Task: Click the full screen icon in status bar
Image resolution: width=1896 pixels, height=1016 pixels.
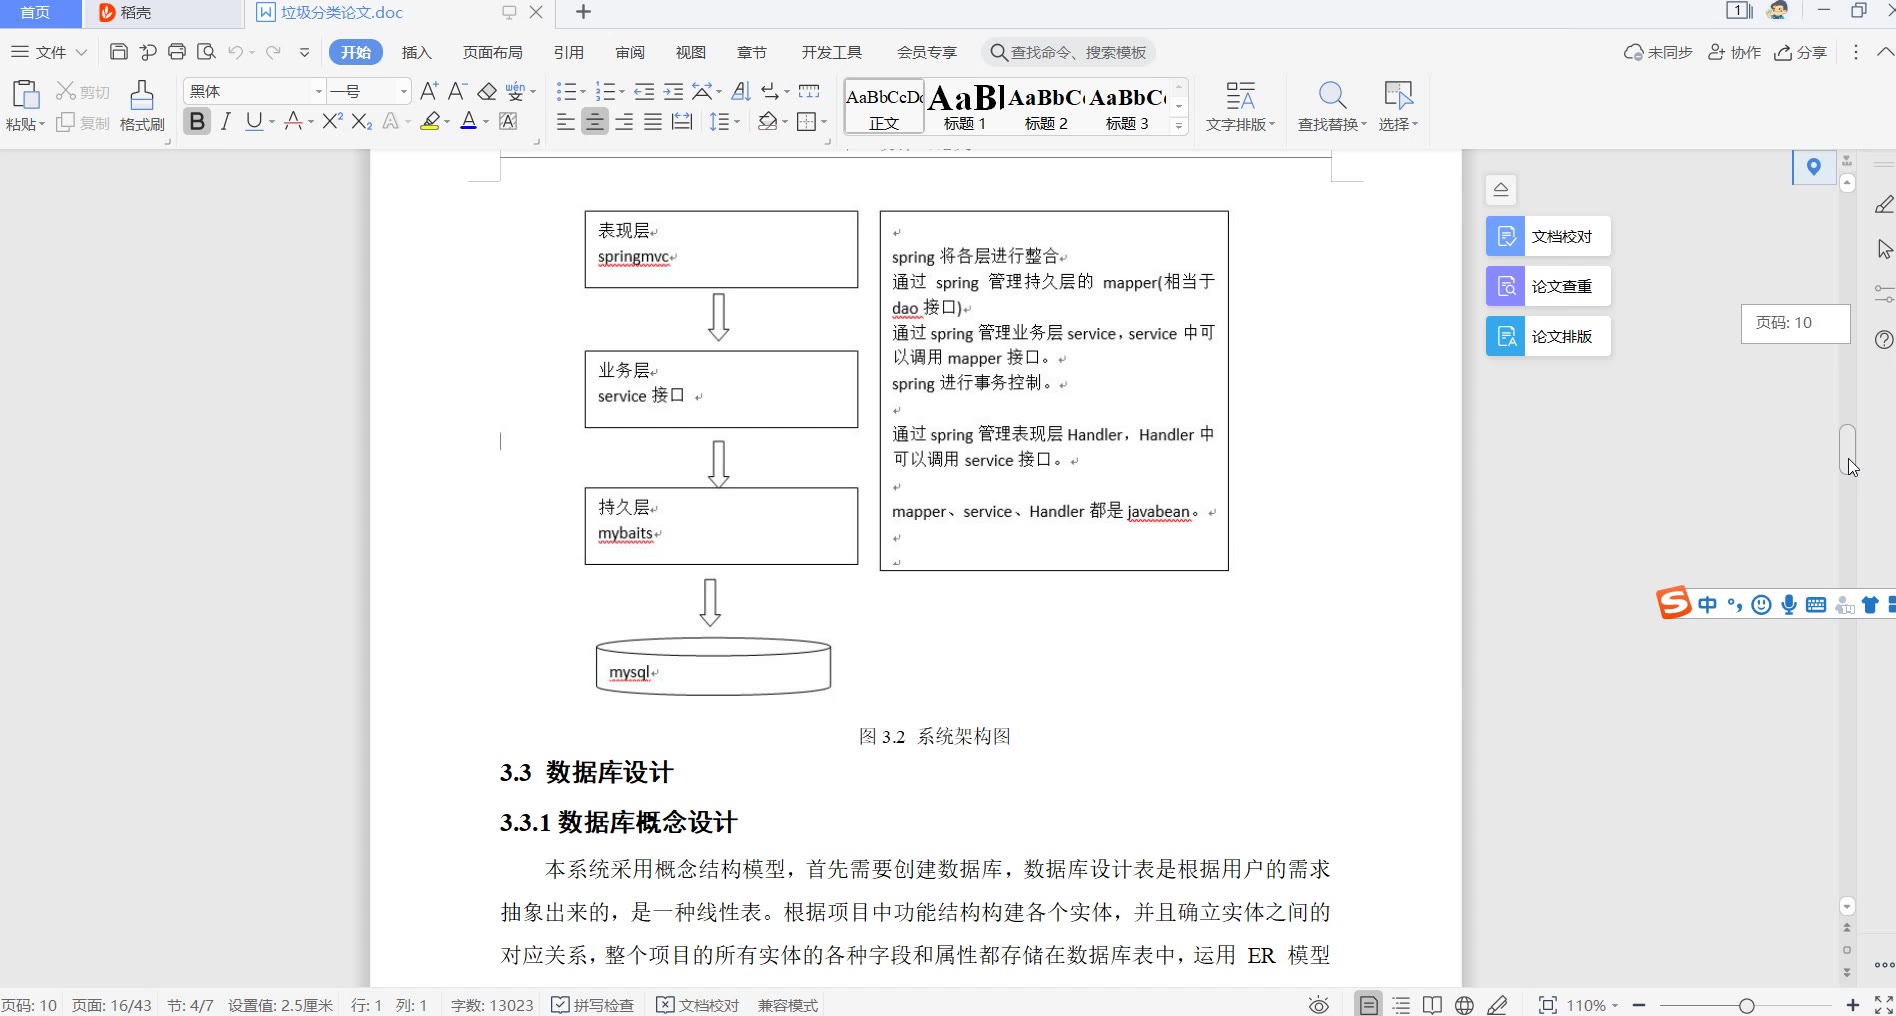Action: (x=1884, y=1005)
